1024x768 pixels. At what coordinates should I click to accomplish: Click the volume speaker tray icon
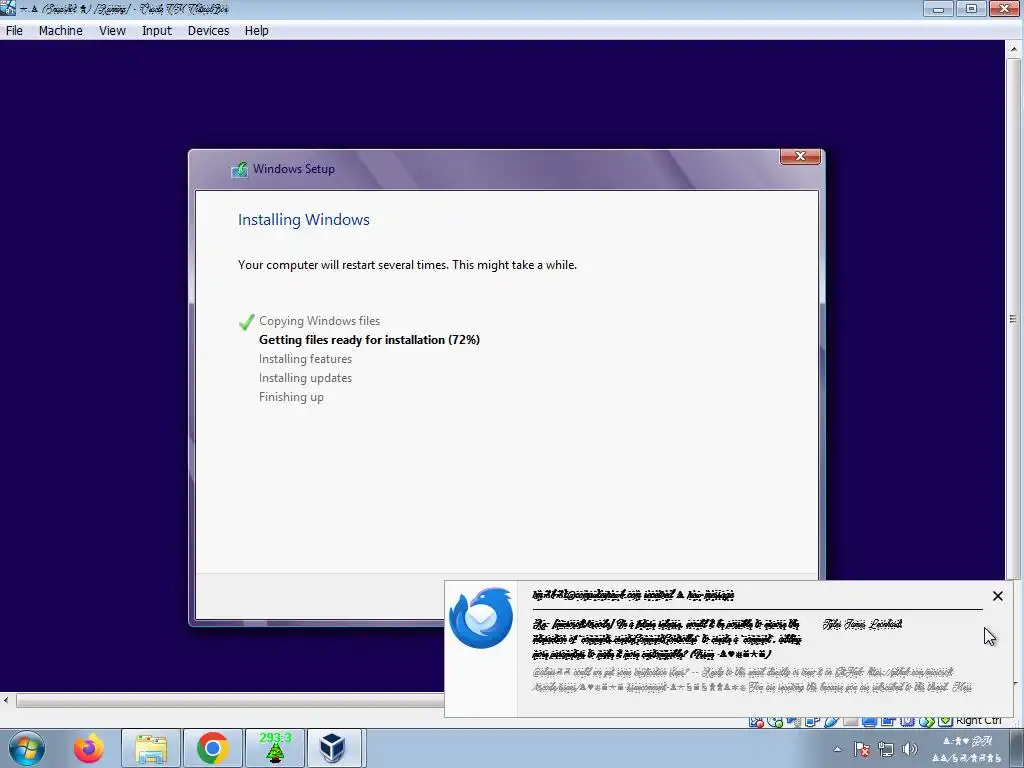[x=910, y=749]
